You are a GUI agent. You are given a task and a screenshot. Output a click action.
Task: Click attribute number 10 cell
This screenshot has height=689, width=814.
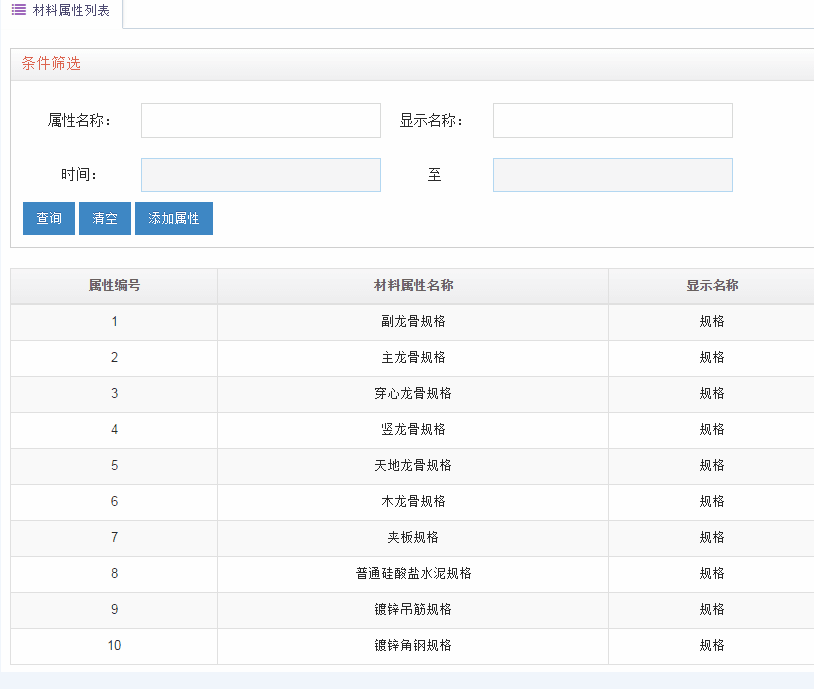click(114, 646)
